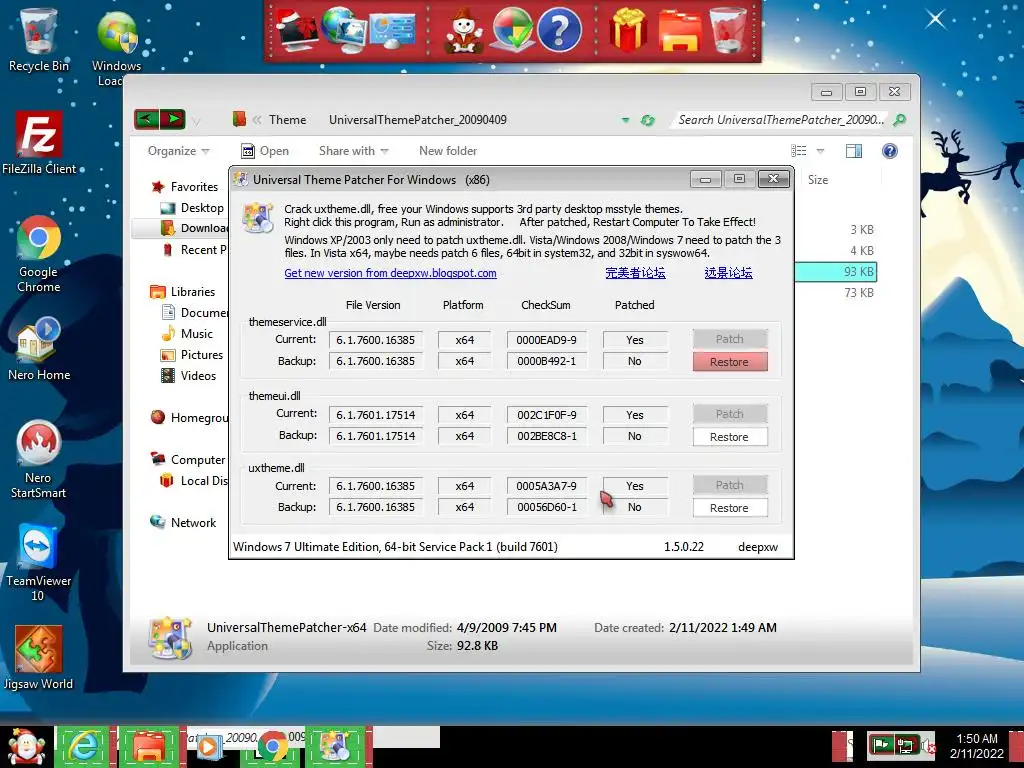Click the Santa Start button

pos(26,747)
